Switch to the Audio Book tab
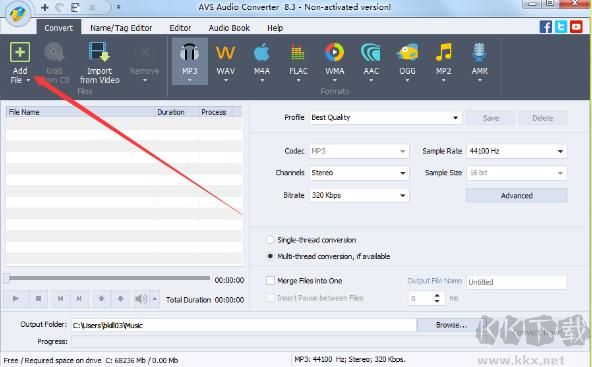The width and height of the screenshot is (592, 367). point(229,28)
